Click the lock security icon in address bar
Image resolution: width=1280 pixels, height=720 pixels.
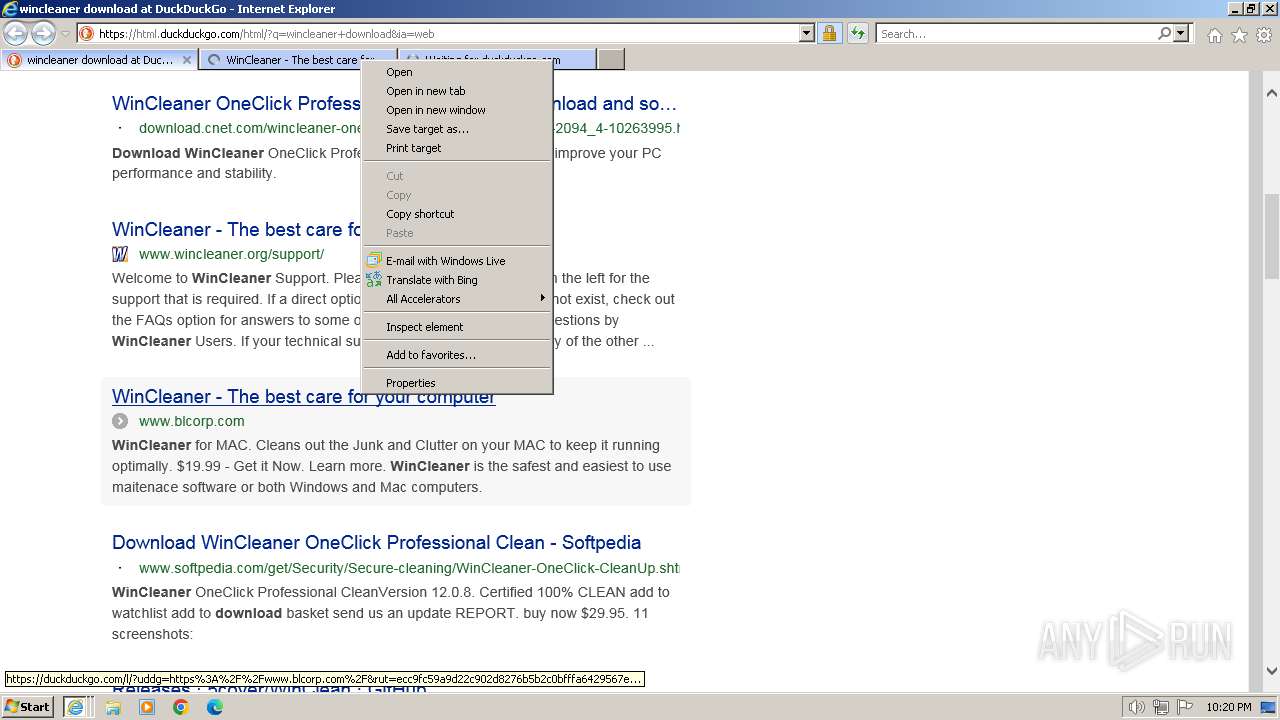click(829, 33)
